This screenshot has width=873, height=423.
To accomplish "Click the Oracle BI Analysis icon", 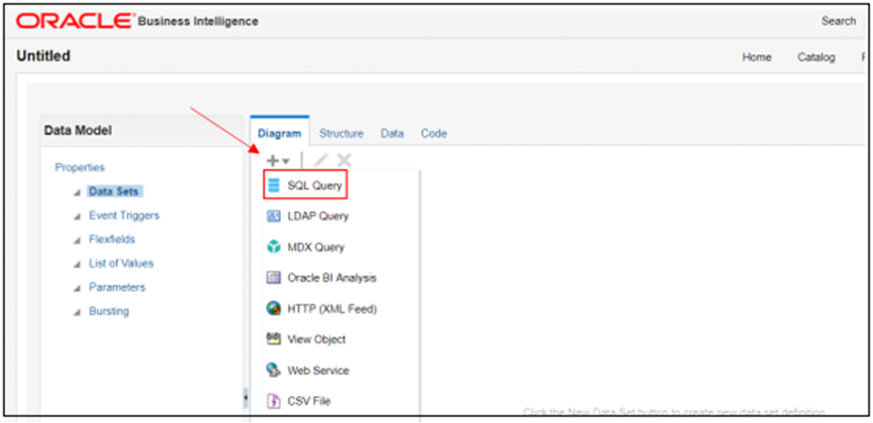I will pos(274,278).
